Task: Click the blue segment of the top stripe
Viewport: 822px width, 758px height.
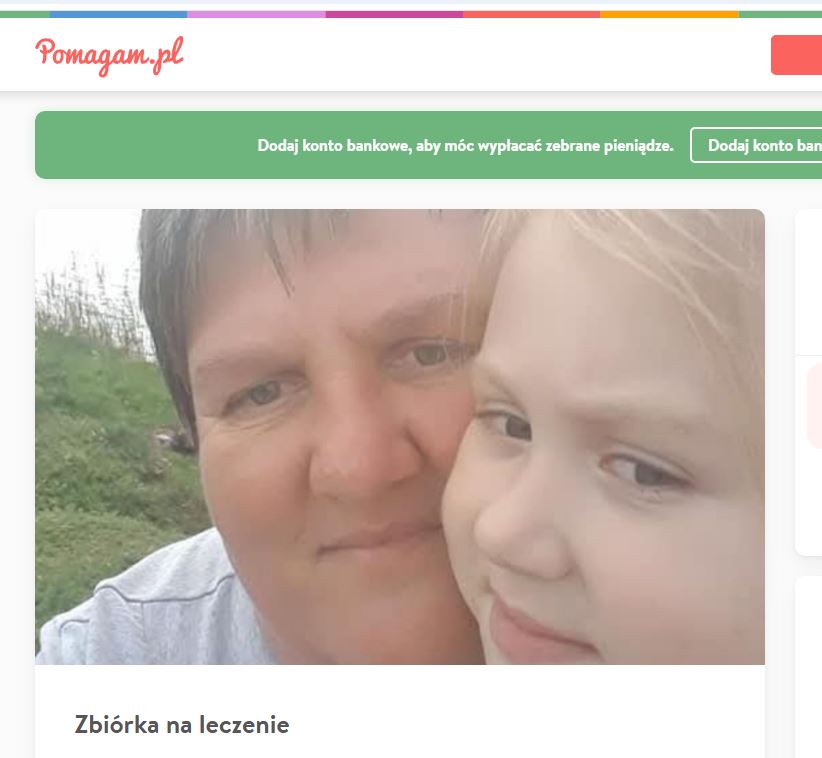Action: 118,14
